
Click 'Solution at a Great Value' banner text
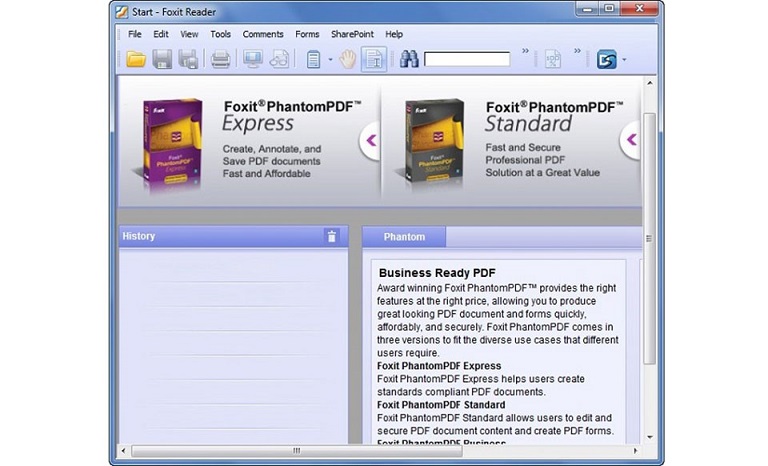click(543, 172)
